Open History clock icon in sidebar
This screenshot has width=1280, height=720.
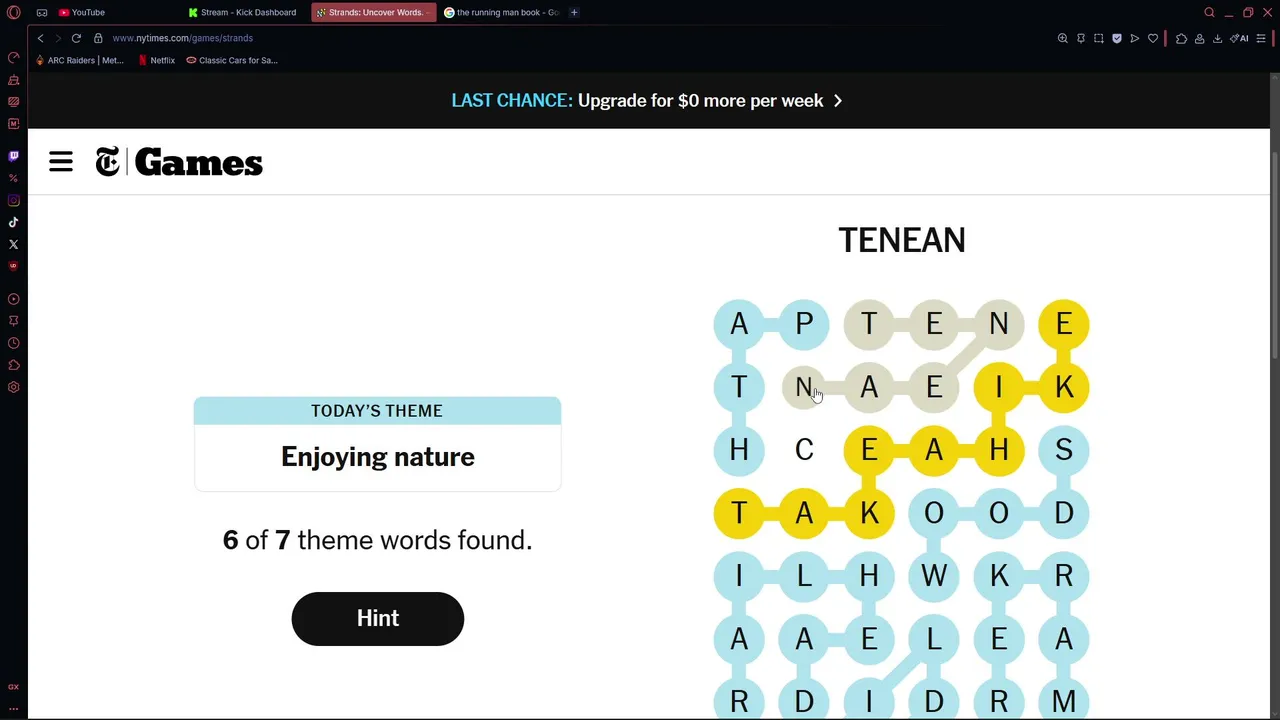[x=13, y=343]
